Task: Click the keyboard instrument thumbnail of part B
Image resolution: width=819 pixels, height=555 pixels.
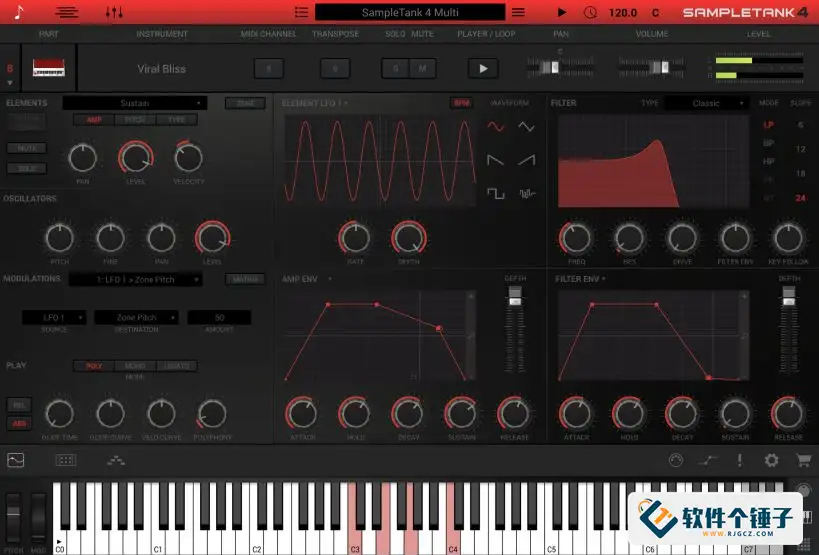Action: coord(49,68)
